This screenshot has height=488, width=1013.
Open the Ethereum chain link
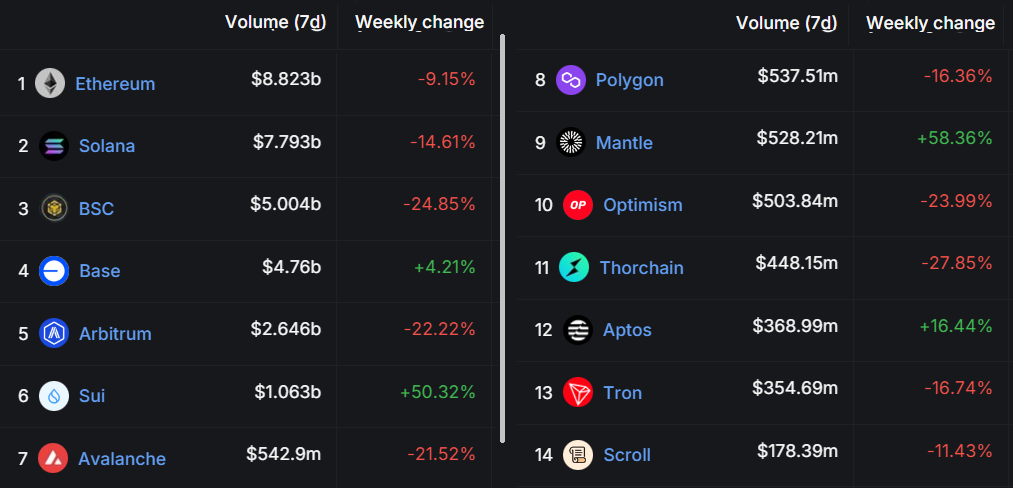pos(115,84)
